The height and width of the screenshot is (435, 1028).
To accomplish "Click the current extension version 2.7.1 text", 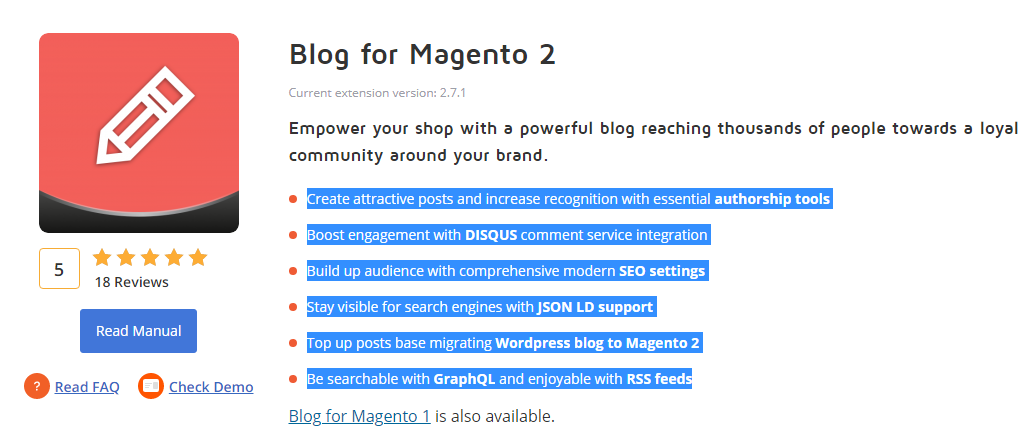I will (x=377, y=93).
